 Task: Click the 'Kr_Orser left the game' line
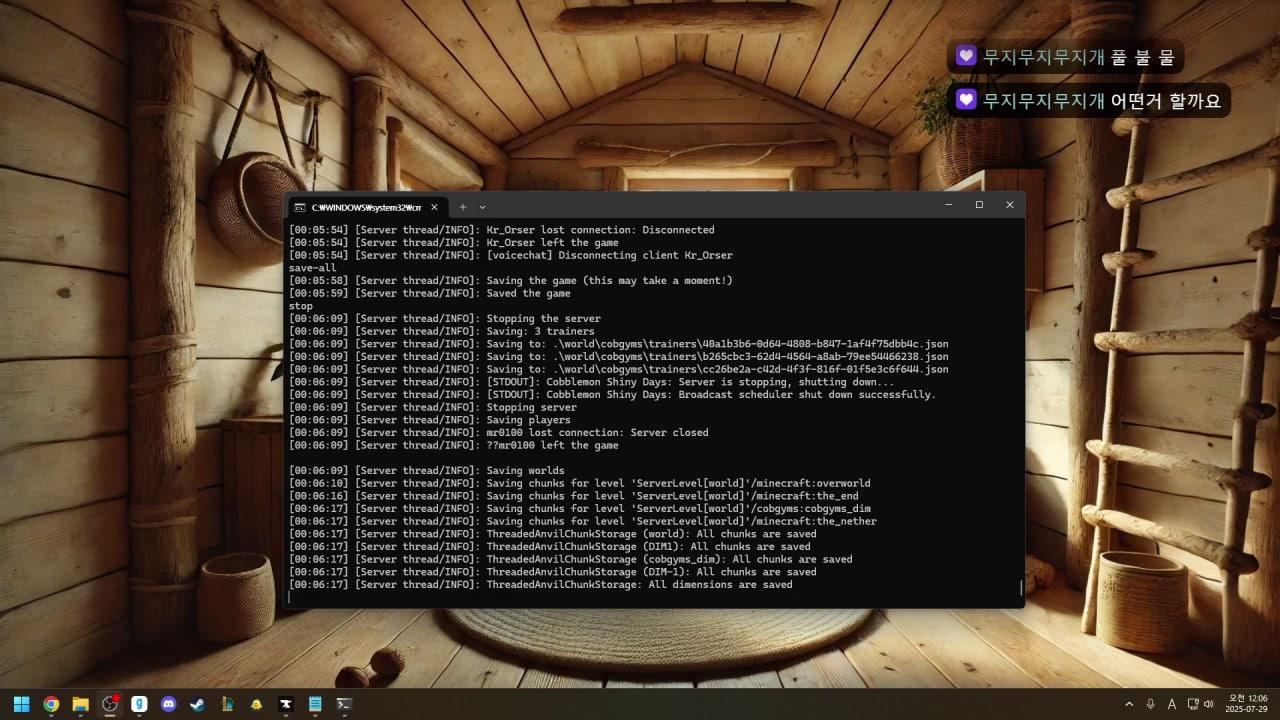[x=454, y=242]
